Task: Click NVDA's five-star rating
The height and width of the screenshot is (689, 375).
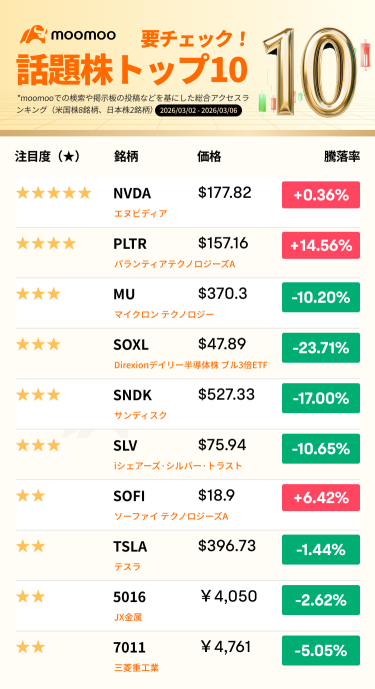Action: [x=53, y=193]
